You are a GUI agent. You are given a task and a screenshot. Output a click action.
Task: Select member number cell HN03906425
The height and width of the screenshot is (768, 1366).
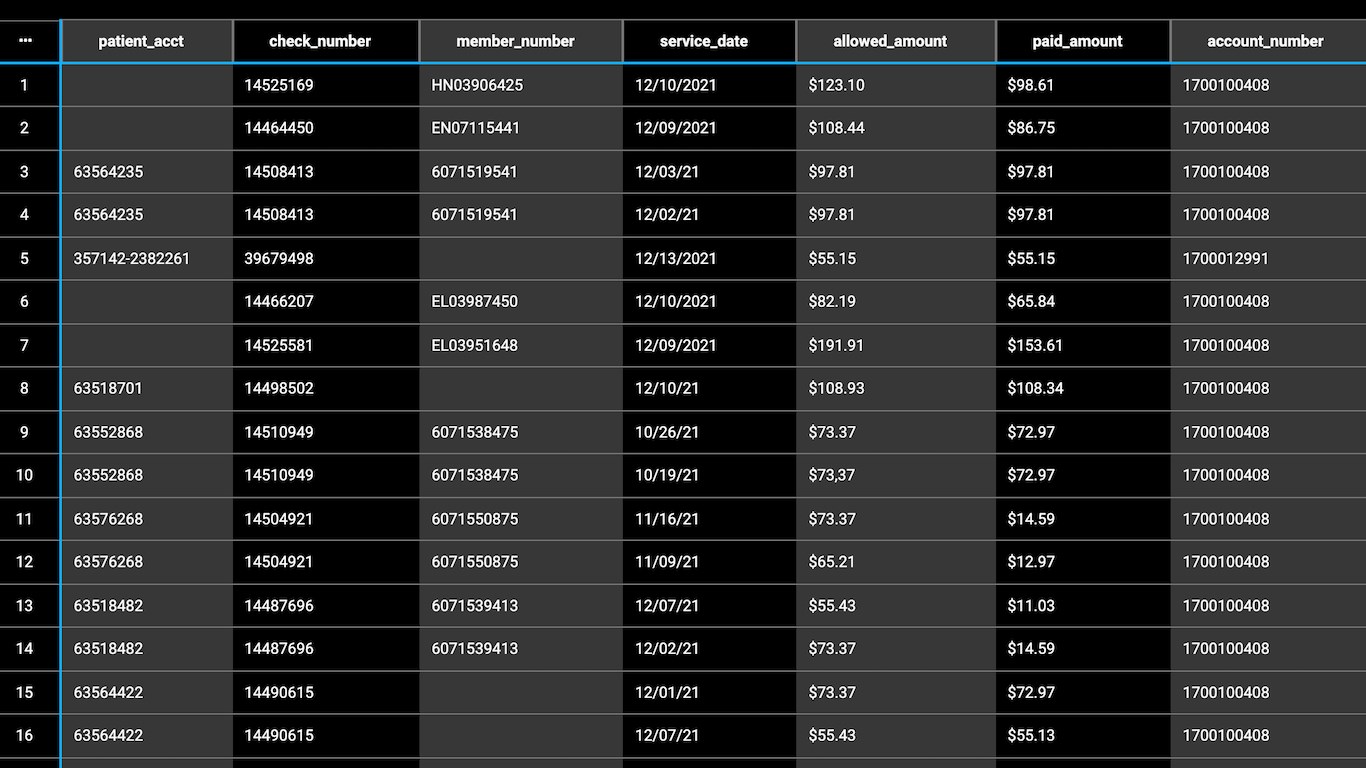[477, 85]
